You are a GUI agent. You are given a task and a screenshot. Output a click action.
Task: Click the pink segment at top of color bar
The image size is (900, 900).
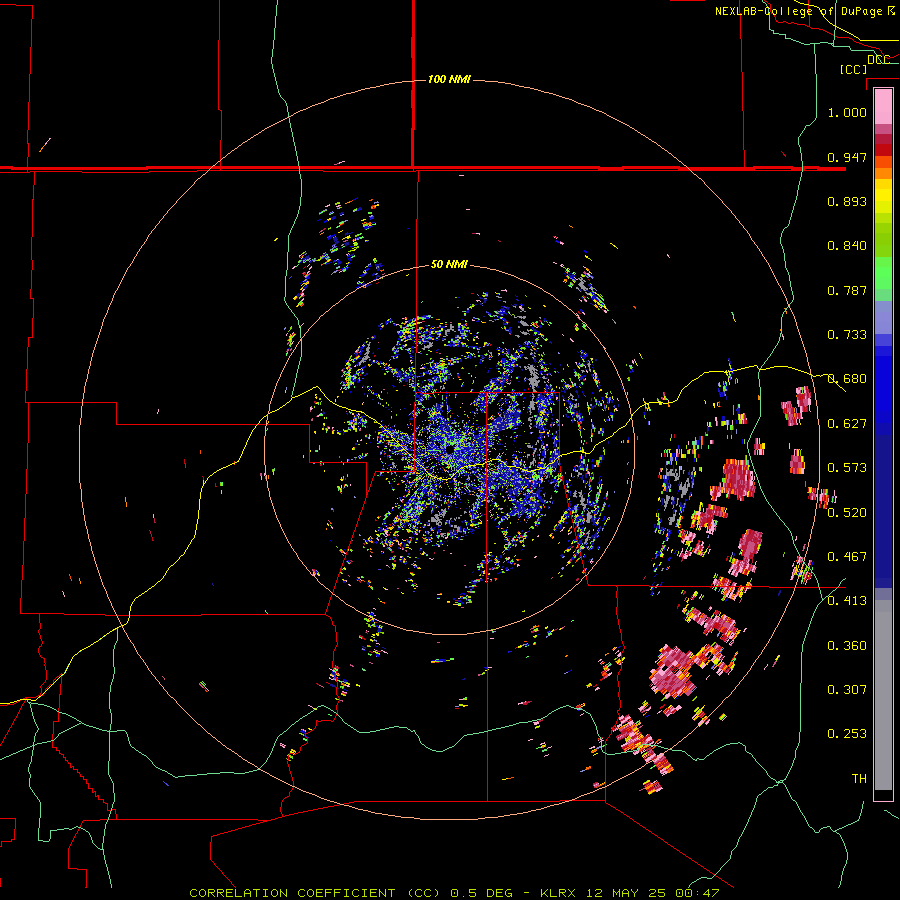coord(883,107)
